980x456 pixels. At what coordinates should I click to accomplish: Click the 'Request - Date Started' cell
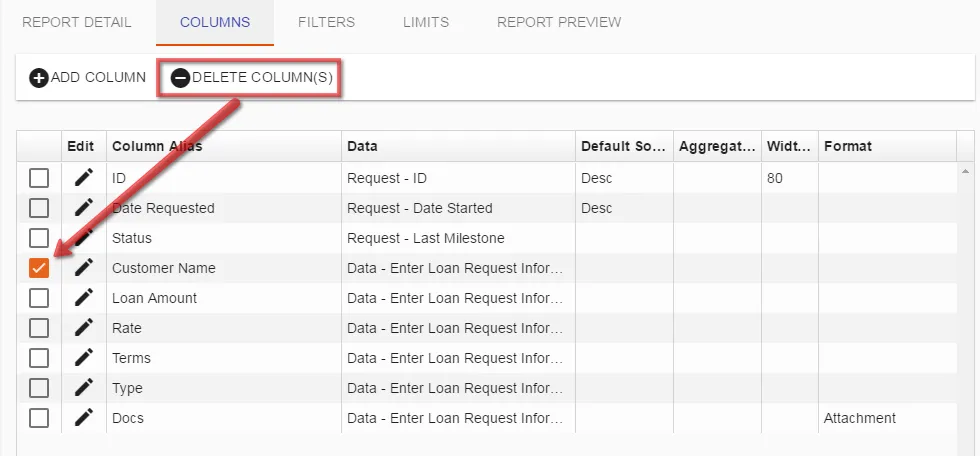458,208
